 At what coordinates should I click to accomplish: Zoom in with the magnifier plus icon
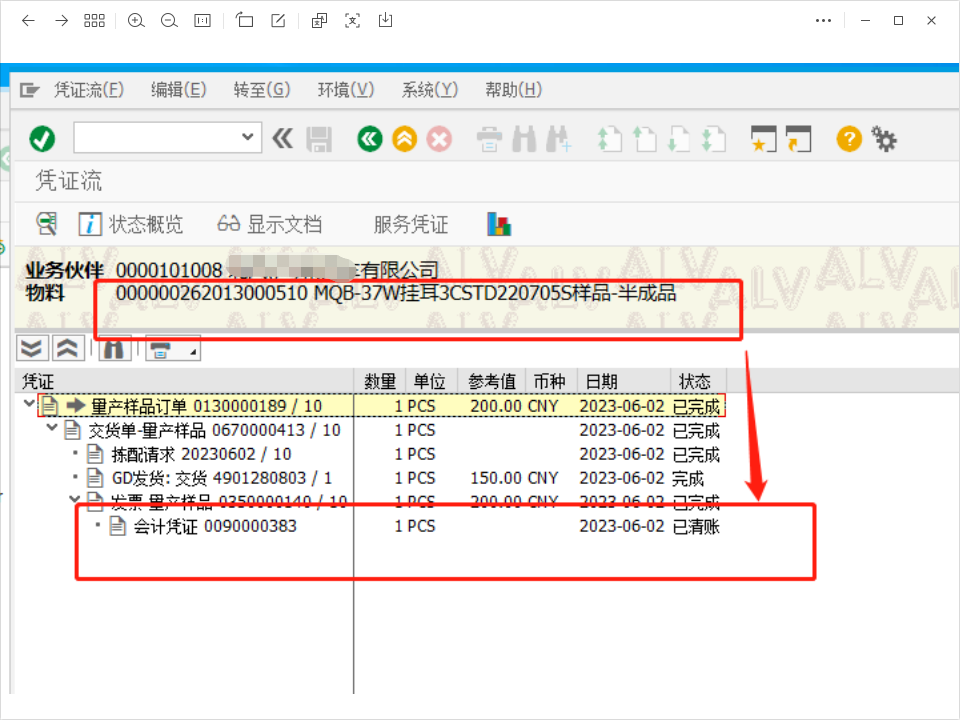point(136,21)
